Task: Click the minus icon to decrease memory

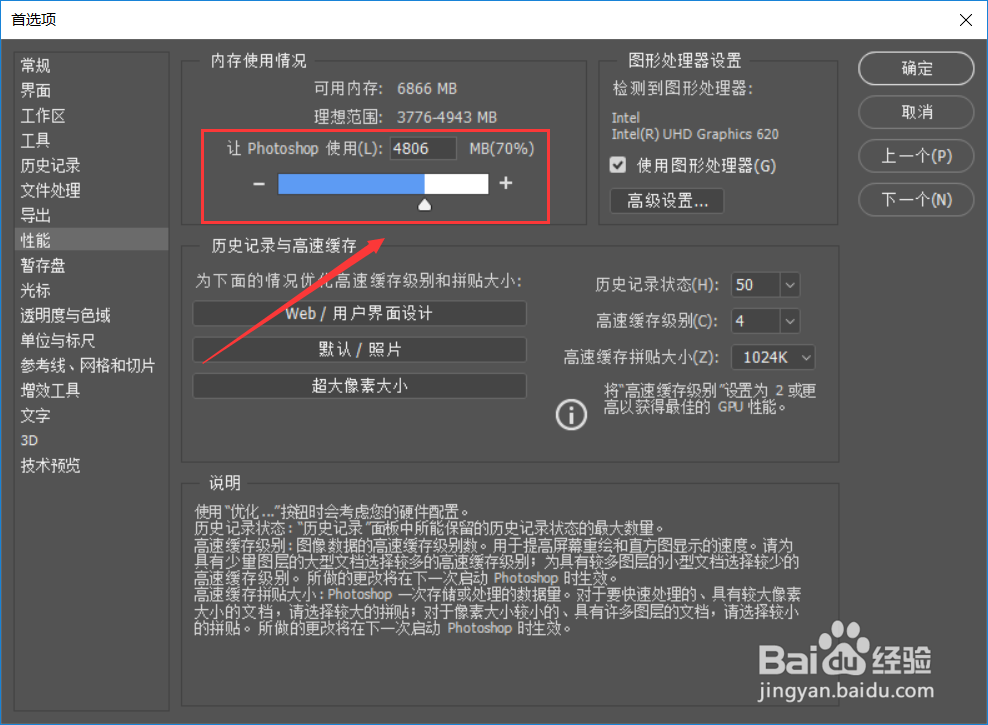Action: (x=259, y=184)
